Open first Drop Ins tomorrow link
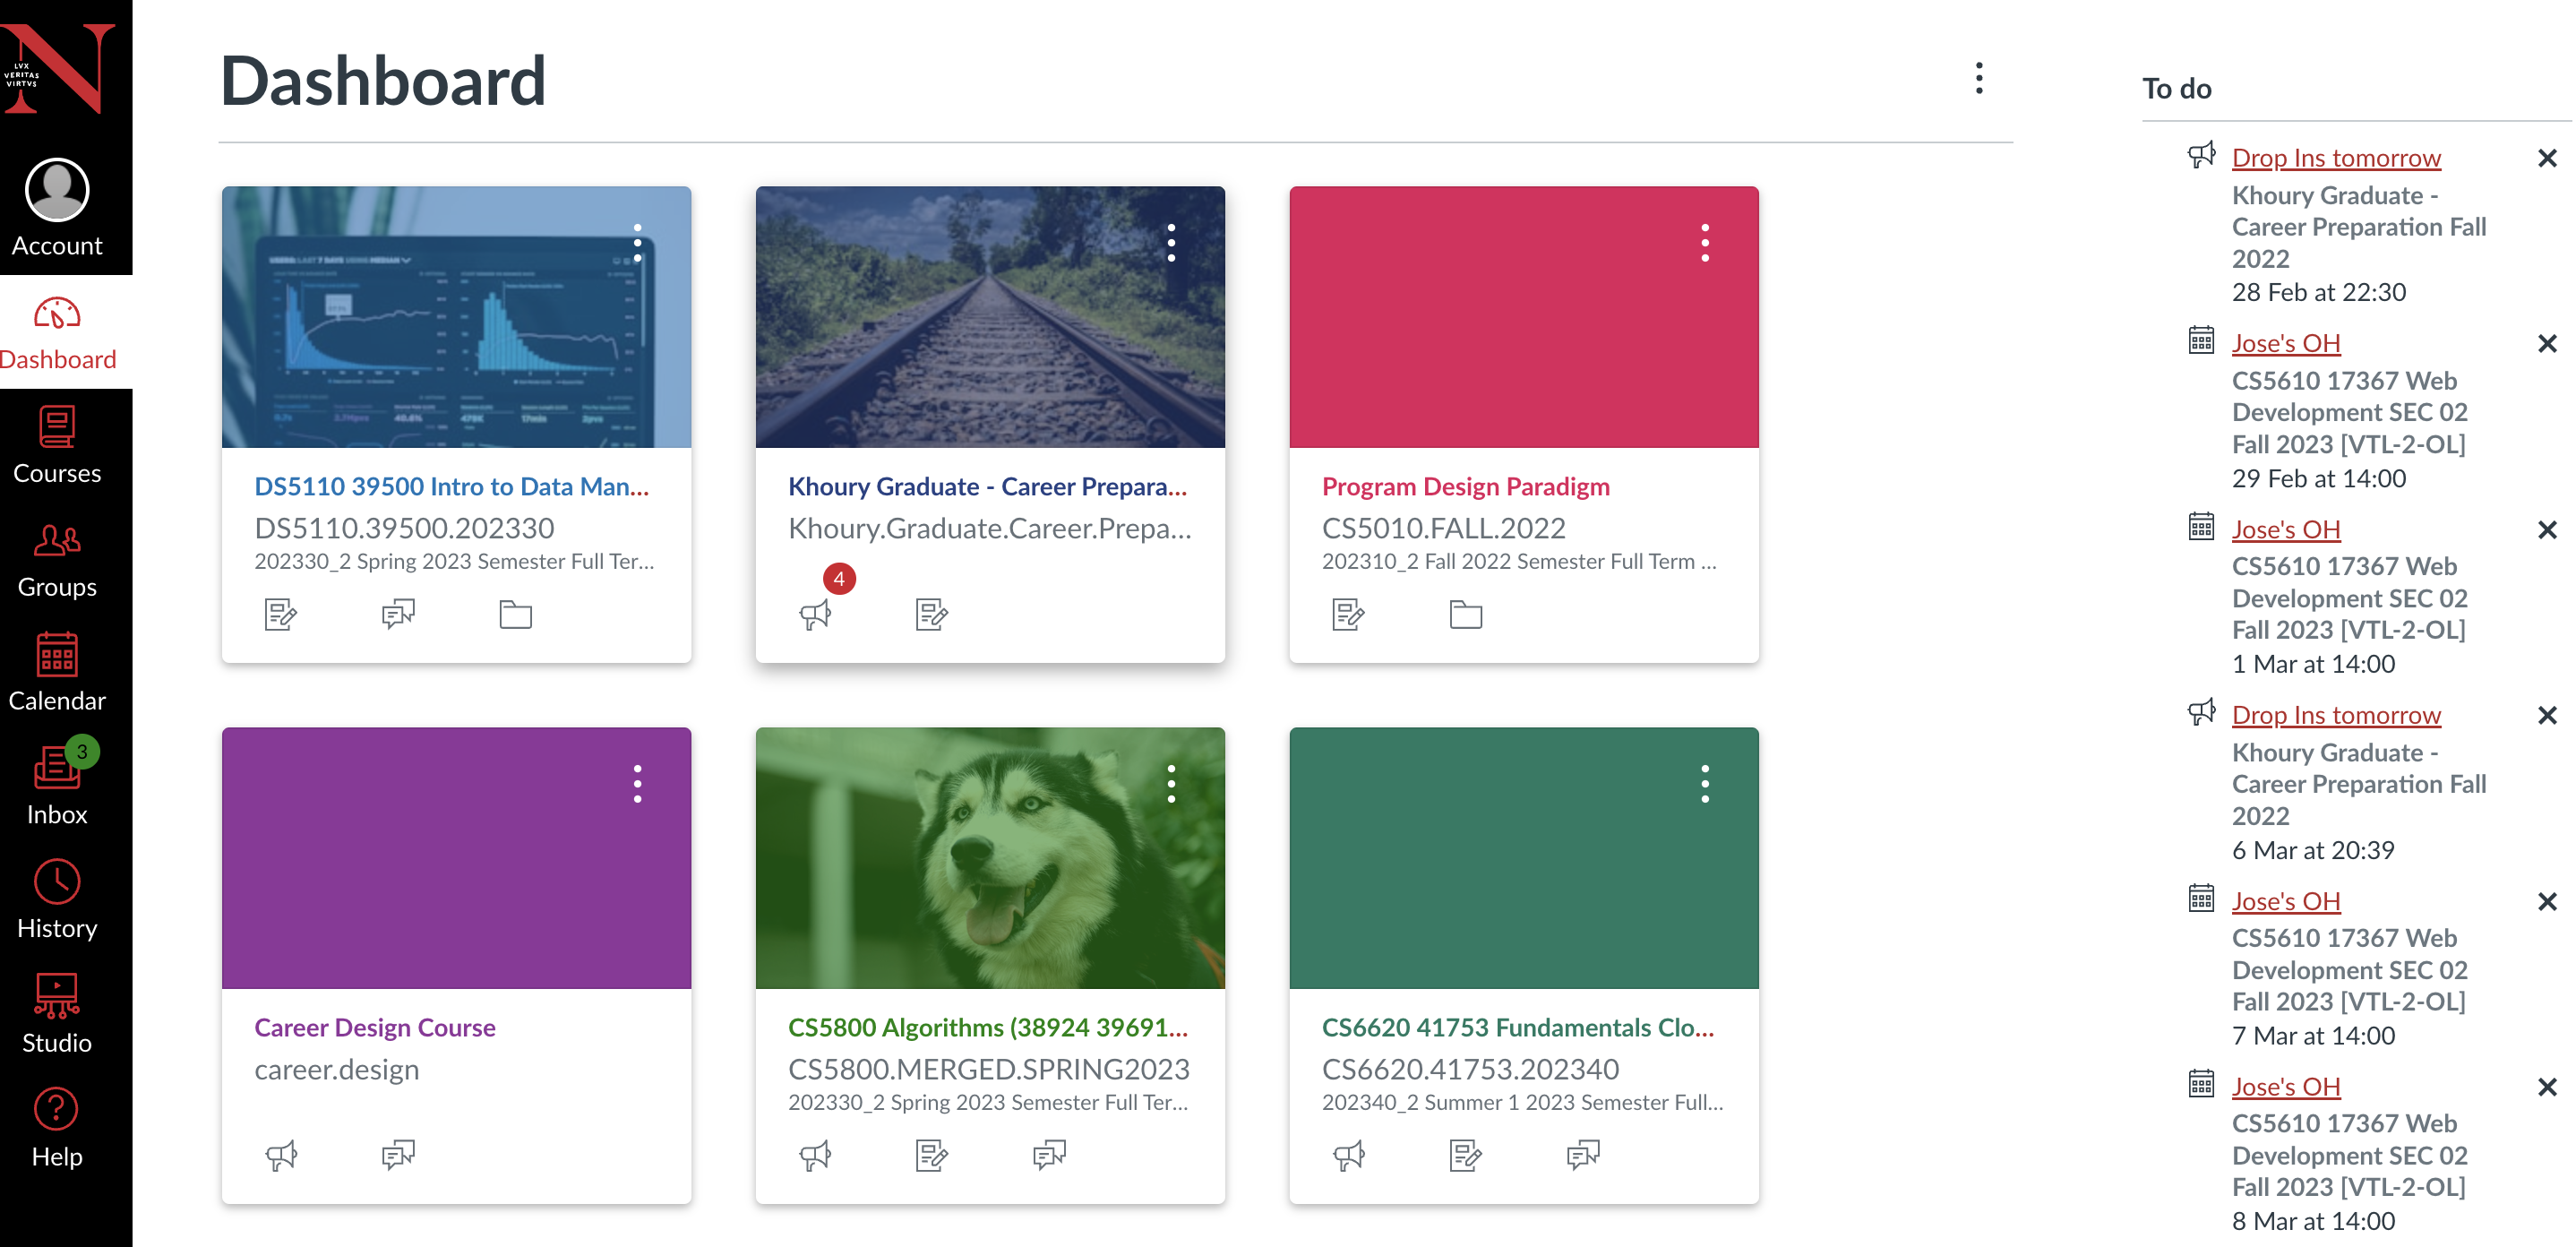The image size is (2576, 1247). tap(2335, 158)
